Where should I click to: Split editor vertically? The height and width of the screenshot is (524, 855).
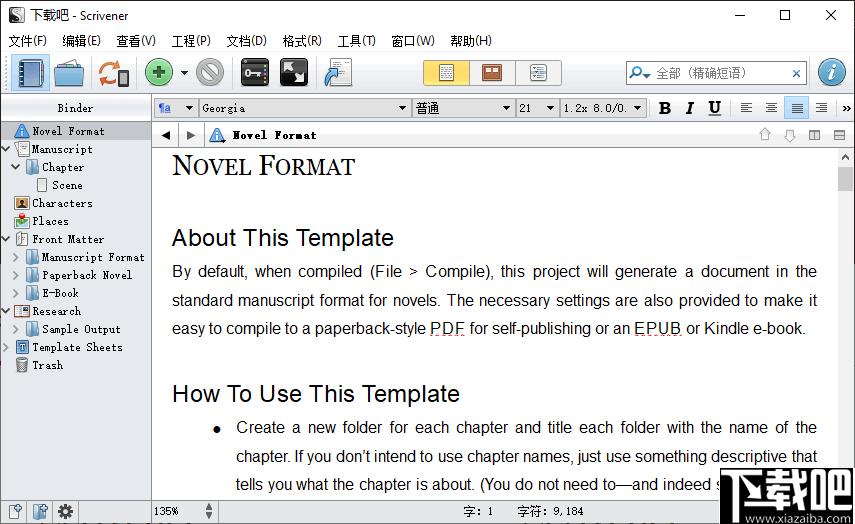tap(814, 135)
